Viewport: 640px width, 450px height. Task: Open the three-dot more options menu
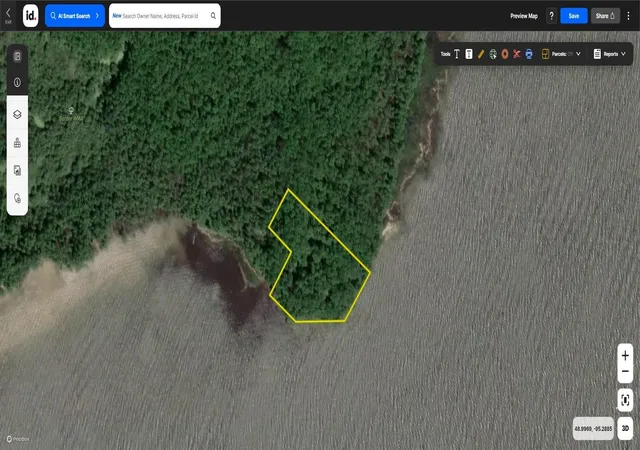click(629, 16)
